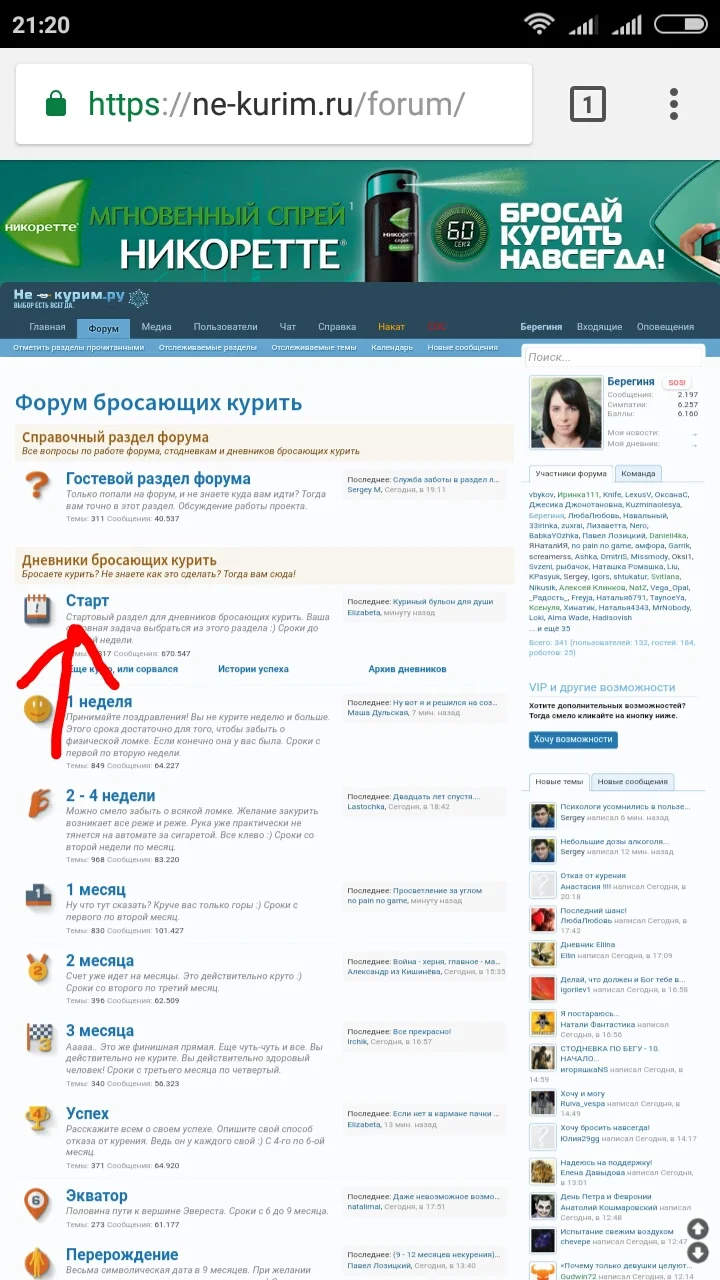Open the Экватор forum section
The image size is (720, 1280).
click(96, 1196)
